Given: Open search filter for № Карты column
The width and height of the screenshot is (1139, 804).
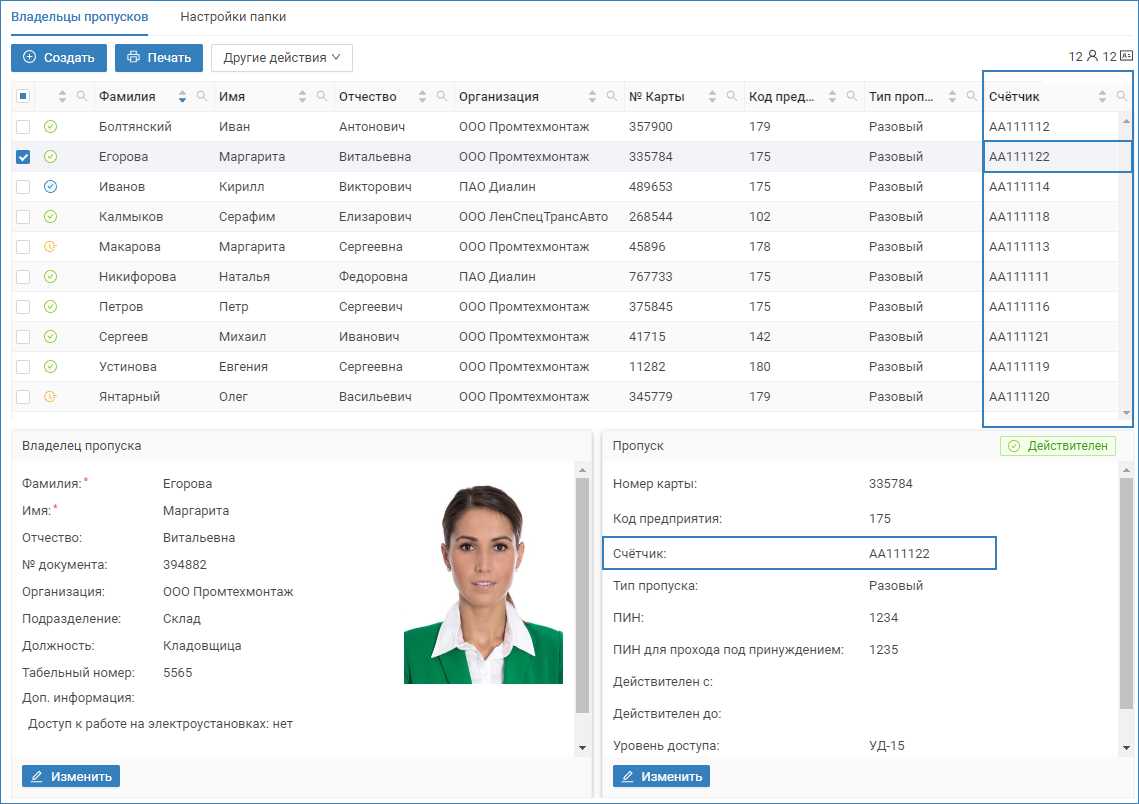Looking at the screenshot, I should coord(731,97).
